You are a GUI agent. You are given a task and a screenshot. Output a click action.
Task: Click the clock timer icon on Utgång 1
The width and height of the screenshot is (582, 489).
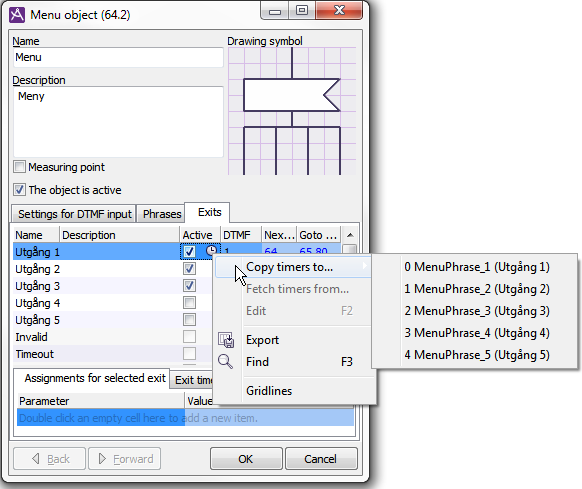point(211,251)
